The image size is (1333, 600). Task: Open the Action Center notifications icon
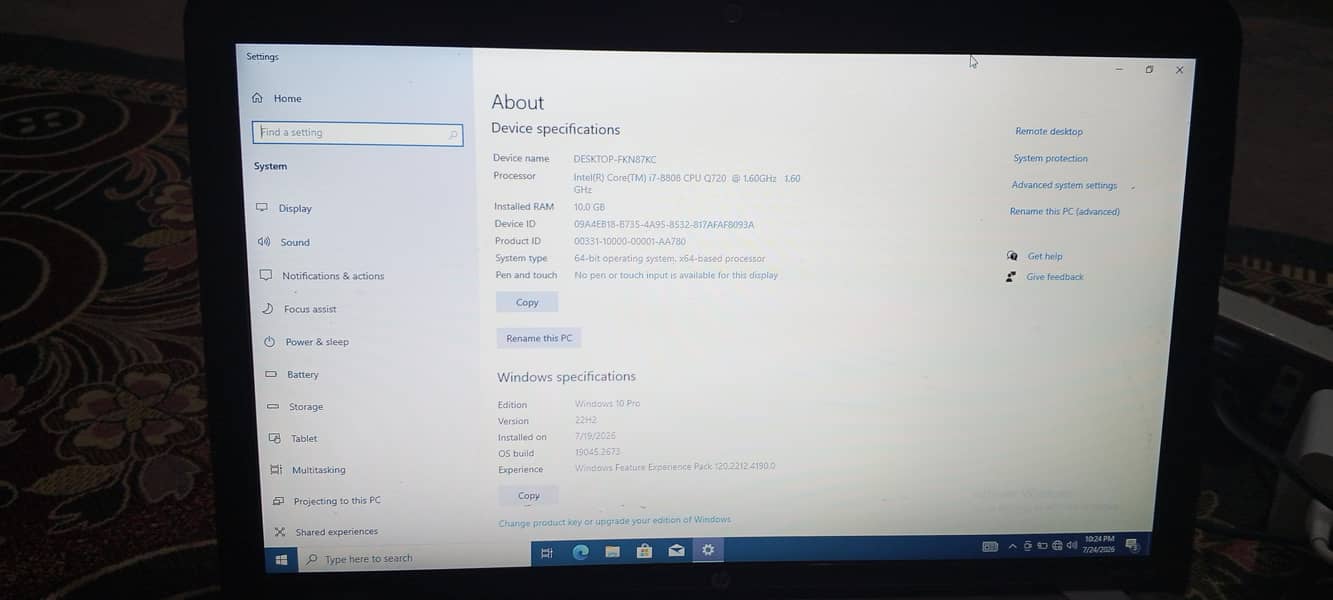click(1132, 544)
